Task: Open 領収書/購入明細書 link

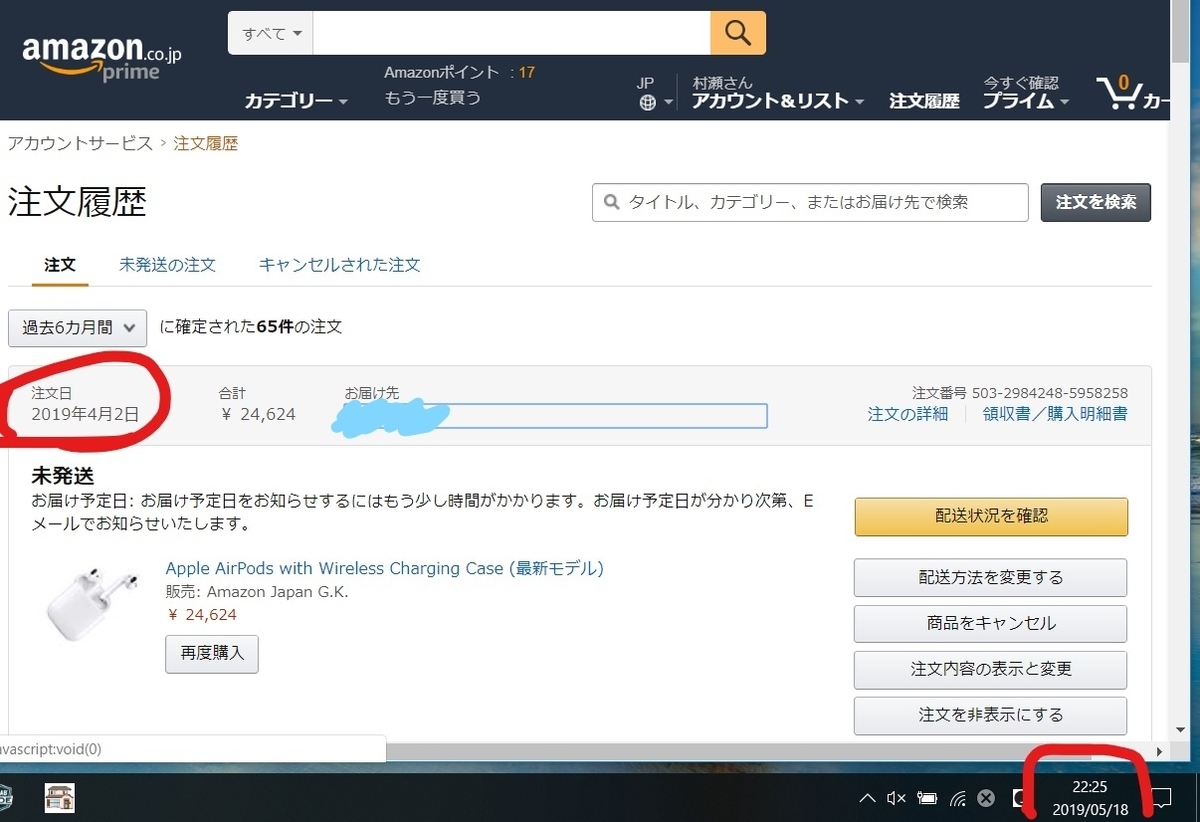Action: [x=1055, y=414]
